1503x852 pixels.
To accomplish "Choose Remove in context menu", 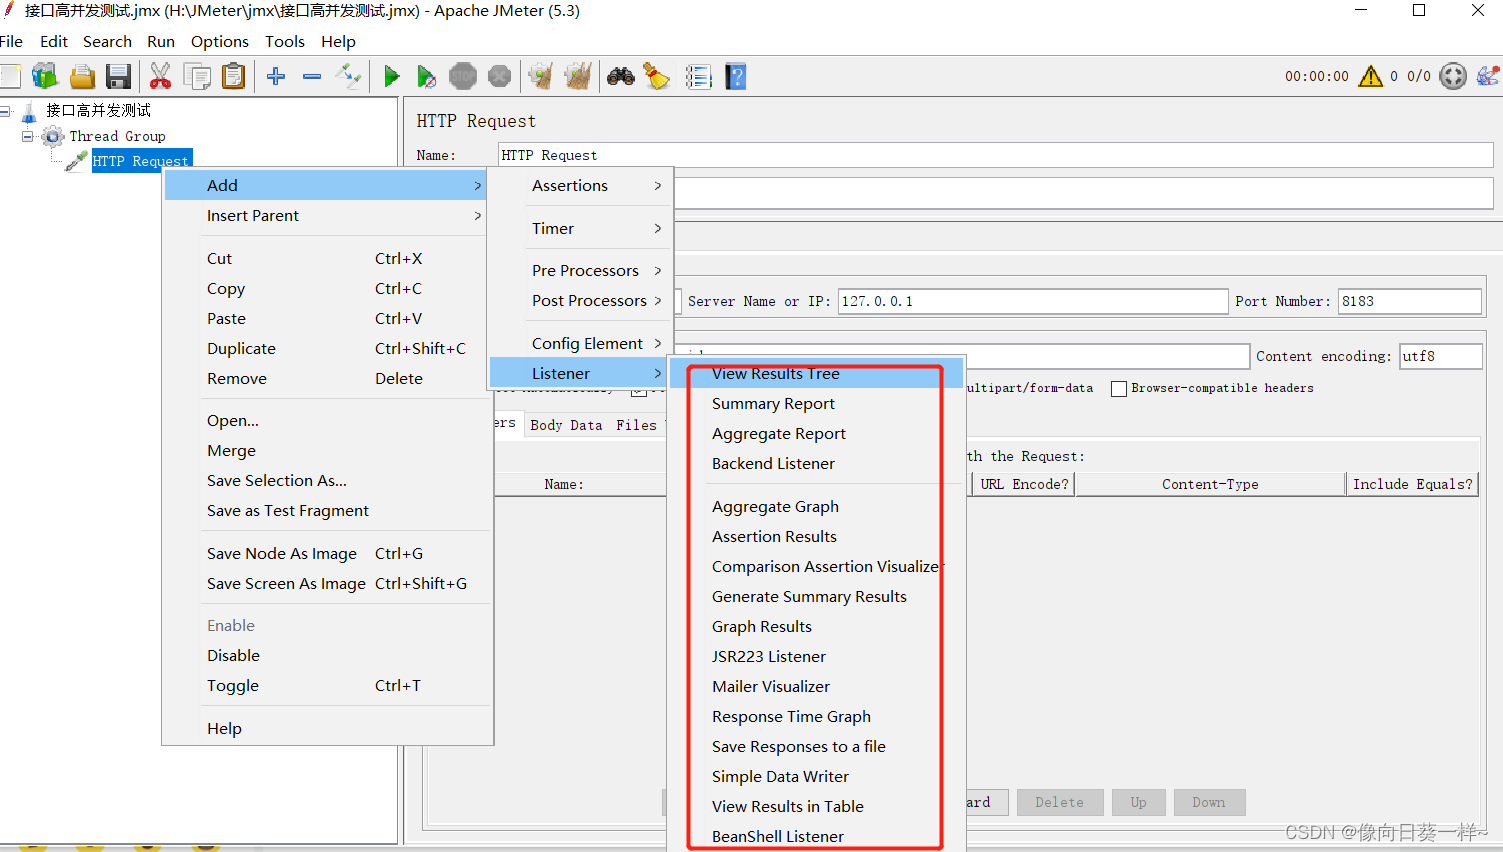I will 326,379.
